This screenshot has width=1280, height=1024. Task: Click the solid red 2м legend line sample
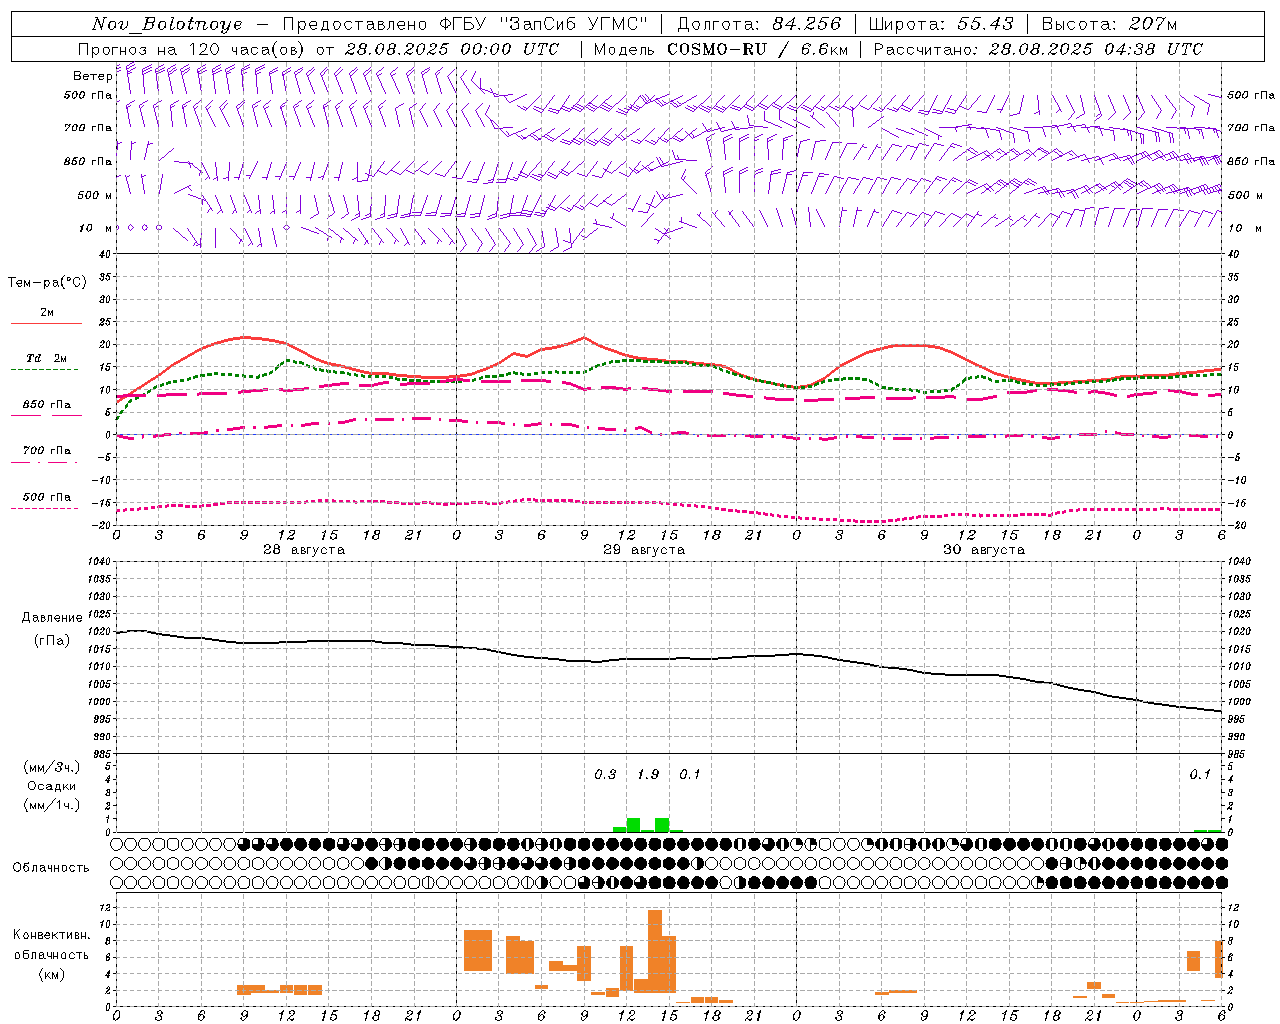click(46, 323)
